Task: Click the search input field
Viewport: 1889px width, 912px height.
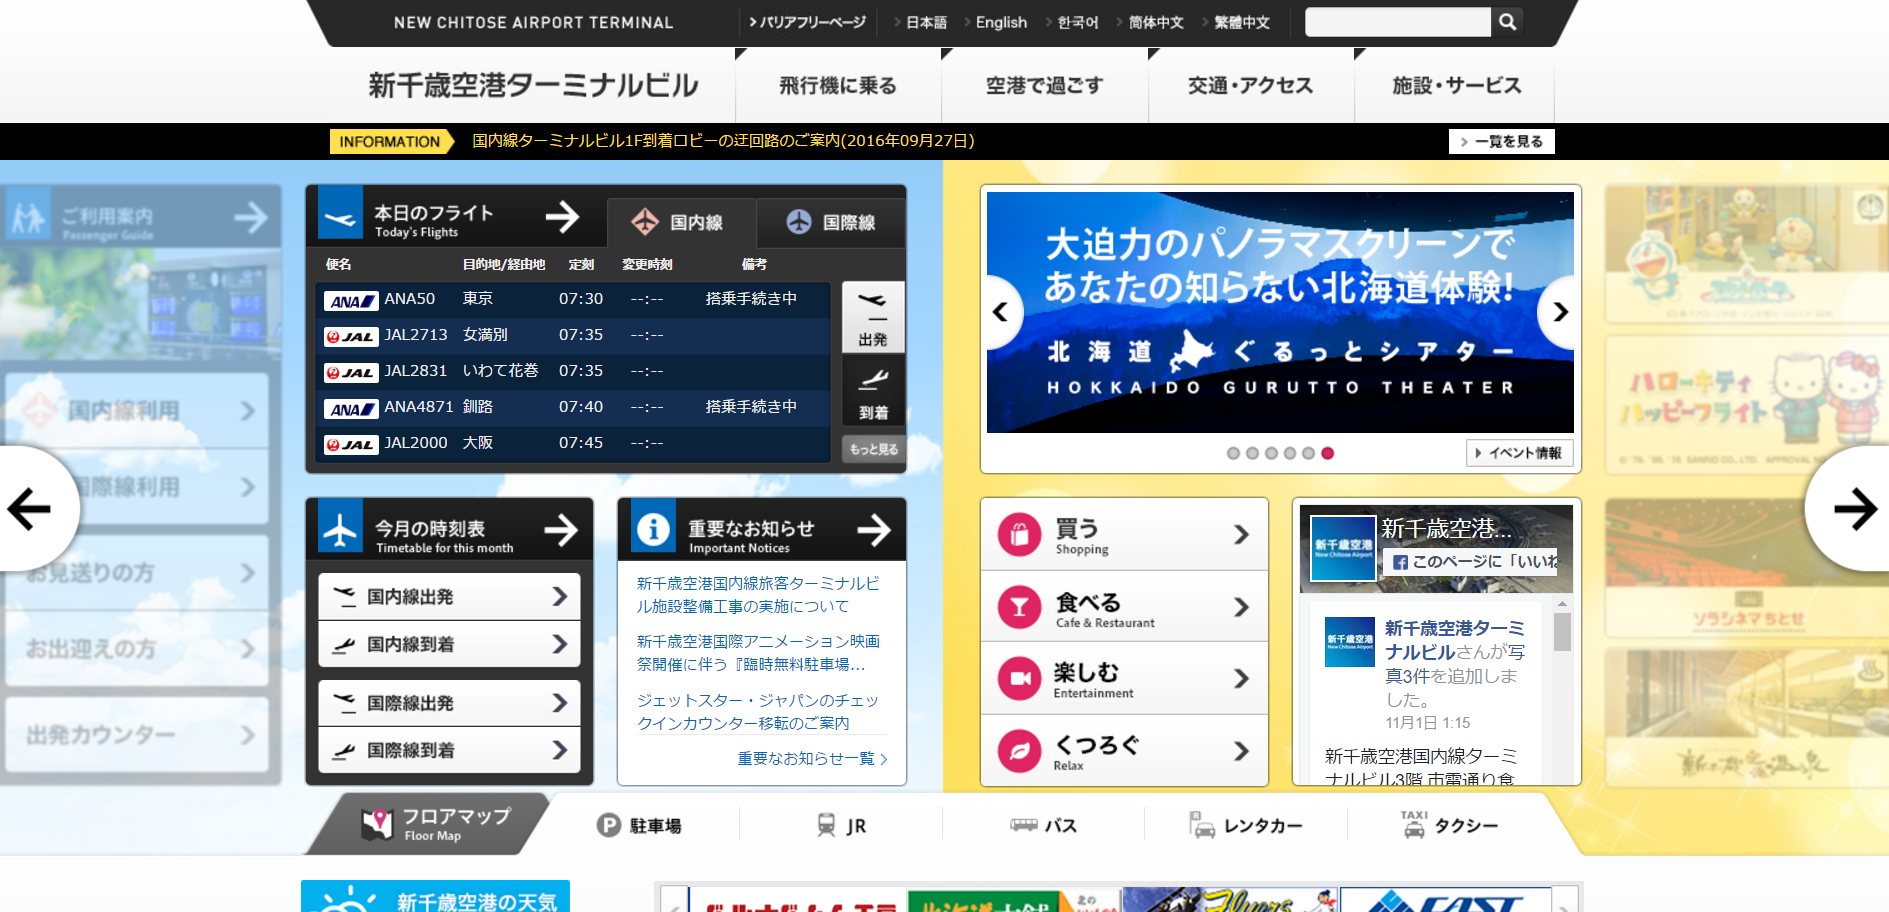Action: [x=1397, y=22]
